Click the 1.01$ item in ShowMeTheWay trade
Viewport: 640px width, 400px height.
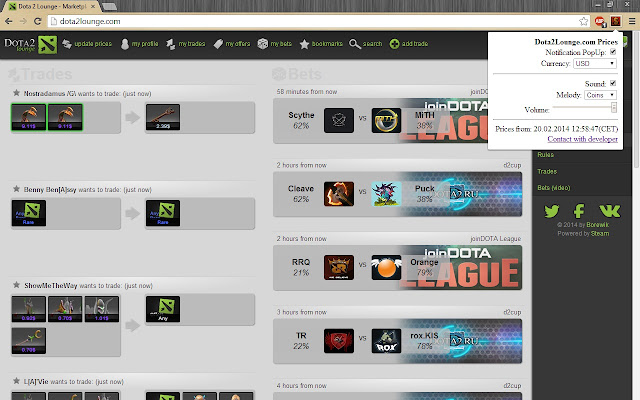pyautogui.click(x=102, y=309)
